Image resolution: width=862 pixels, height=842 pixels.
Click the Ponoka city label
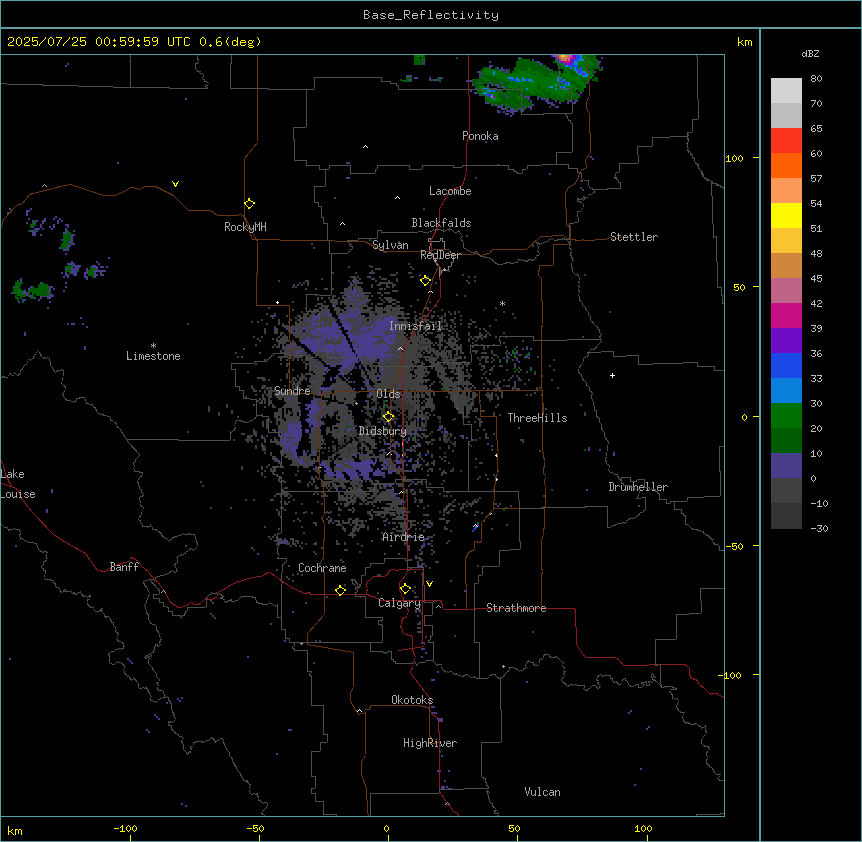[480, 136]
